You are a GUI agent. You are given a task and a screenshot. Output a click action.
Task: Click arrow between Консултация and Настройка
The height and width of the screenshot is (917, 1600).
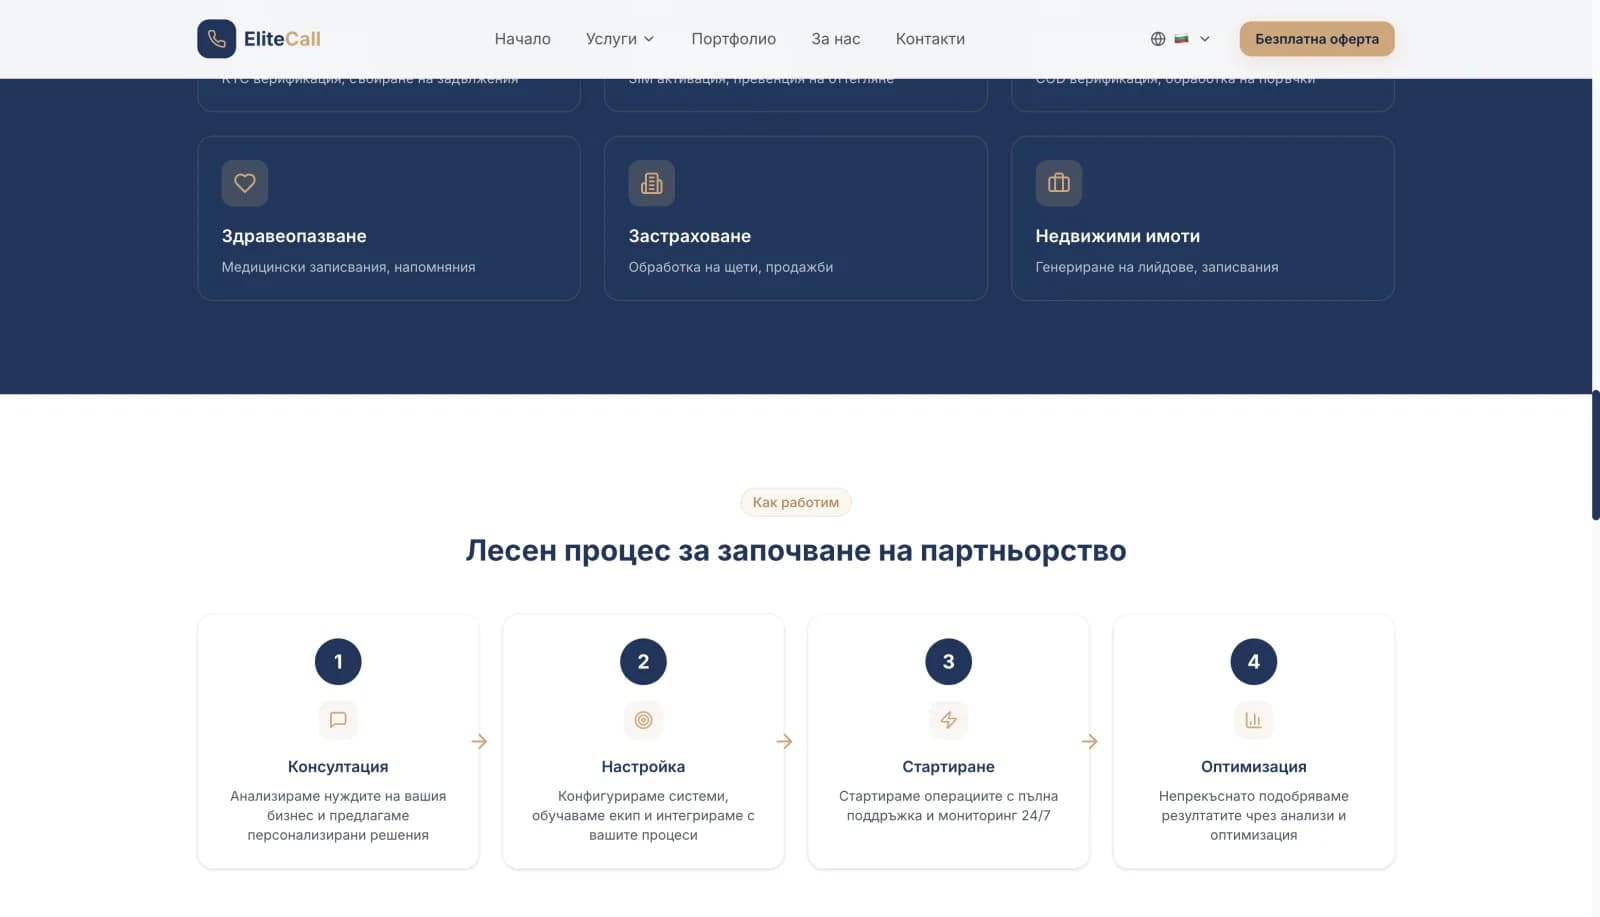(x=479, y=741)
